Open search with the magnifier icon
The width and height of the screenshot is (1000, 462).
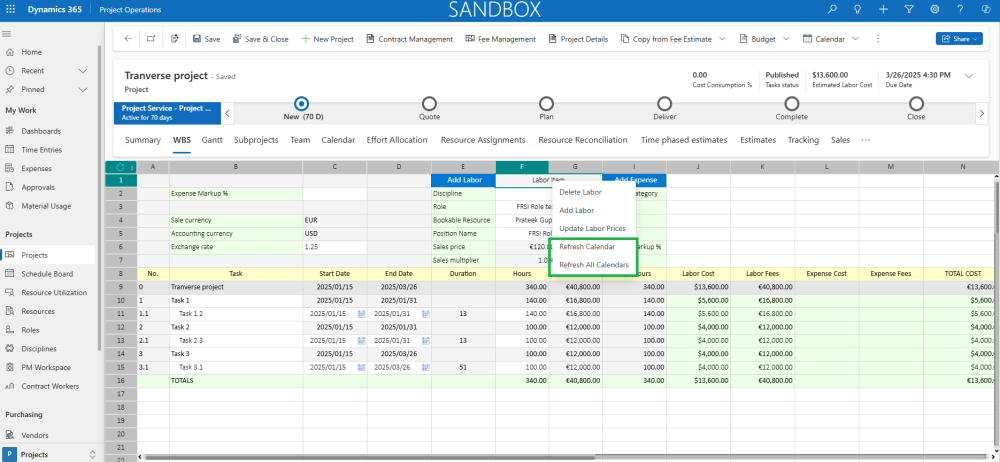click(x=832, y=10)
